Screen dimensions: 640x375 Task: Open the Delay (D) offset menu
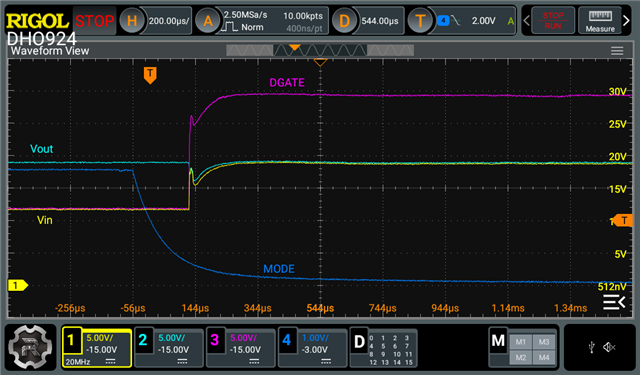(344, 20)
